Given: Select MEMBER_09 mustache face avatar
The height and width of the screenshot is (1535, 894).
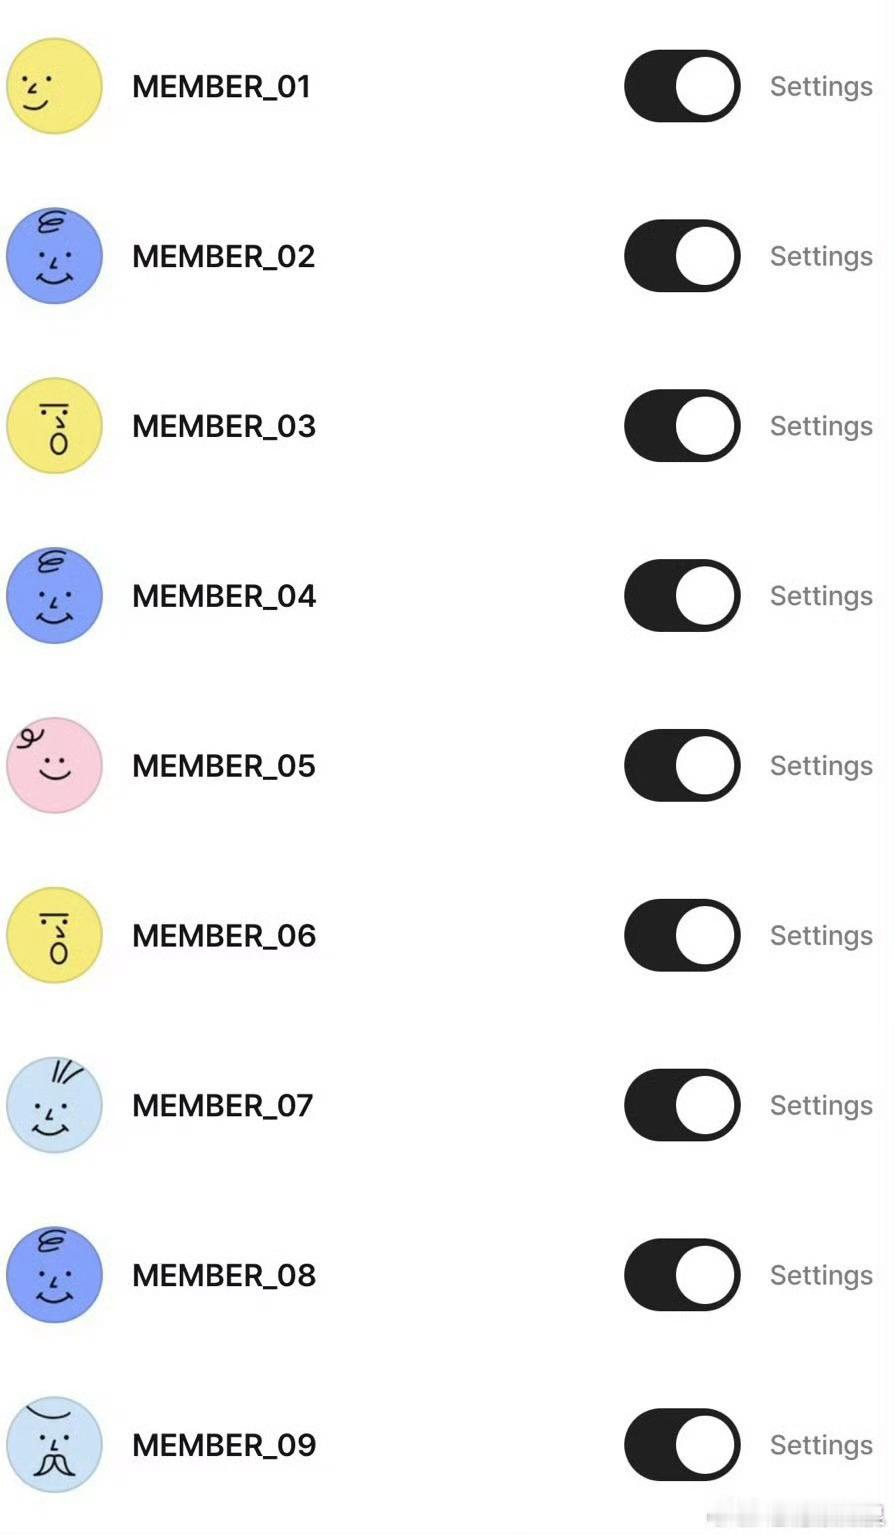Looking at the screenshot, I should 55,1445.
